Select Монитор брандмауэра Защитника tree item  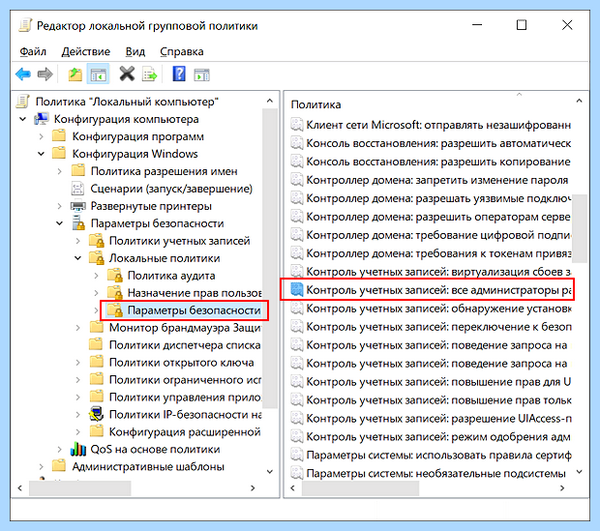click(185, 327)
